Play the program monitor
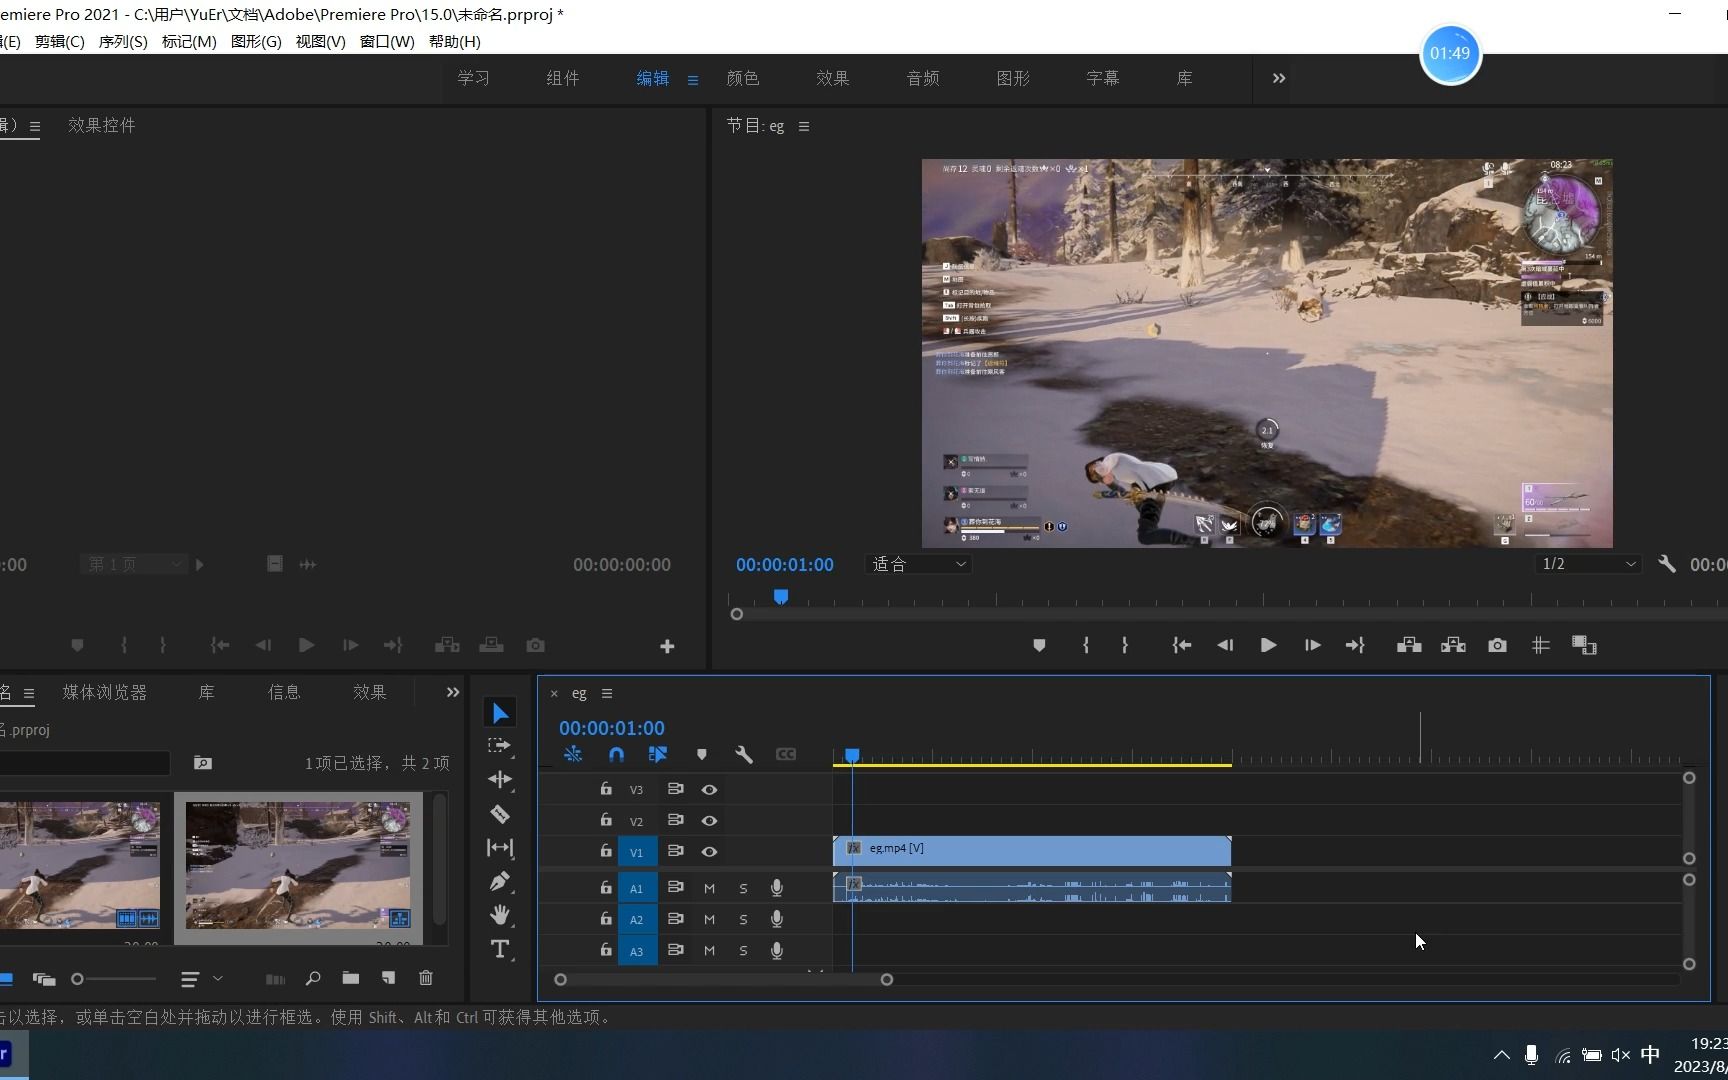Screen dimensions: 1728x1080 pyautogui.click(x=1268, y=646)
